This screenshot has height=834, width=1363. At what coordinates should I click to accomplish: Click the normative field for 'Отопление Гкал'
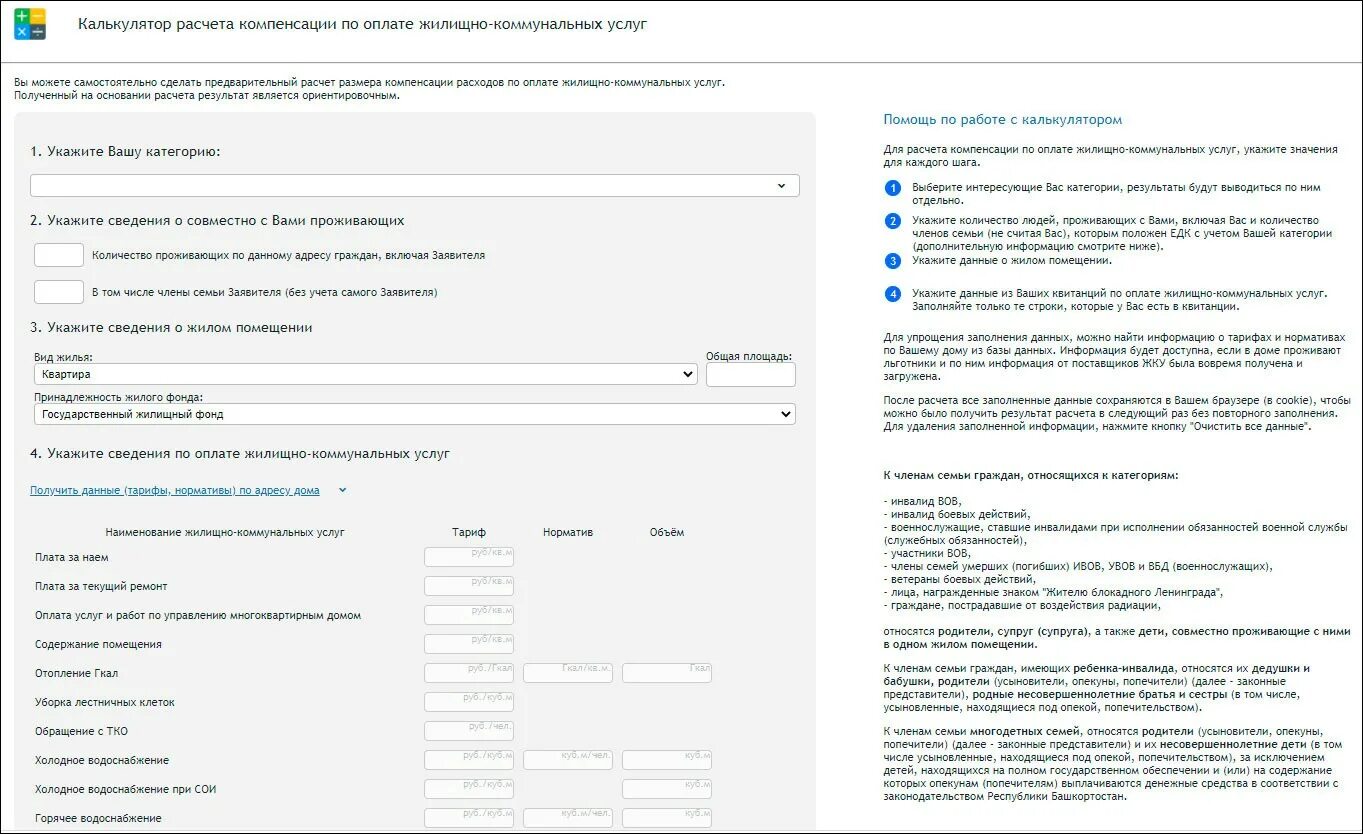[x=568, y=673]
